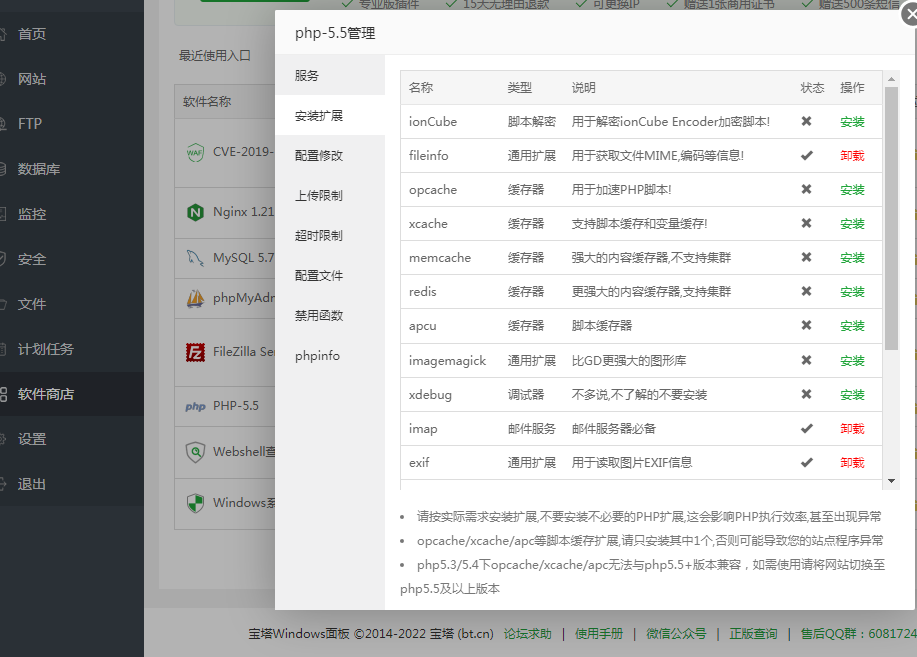Click the WAF icon beside CVE-2019
The height and width of the screenshot is (657, 917).
[x=195, y=153]
